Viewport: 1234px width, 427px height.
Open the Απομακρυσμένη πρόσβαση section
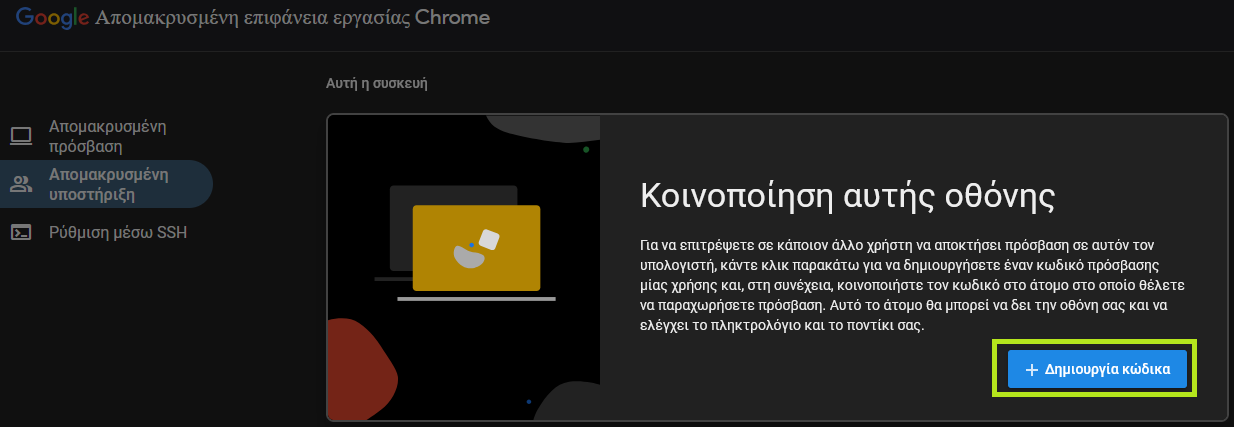click(x=107, y=136)
